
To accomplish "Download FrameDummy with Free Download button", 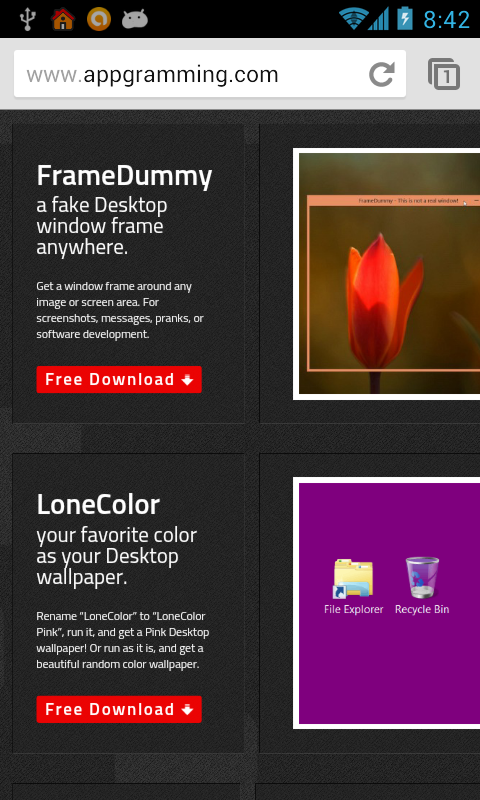I will coord(119,379).
